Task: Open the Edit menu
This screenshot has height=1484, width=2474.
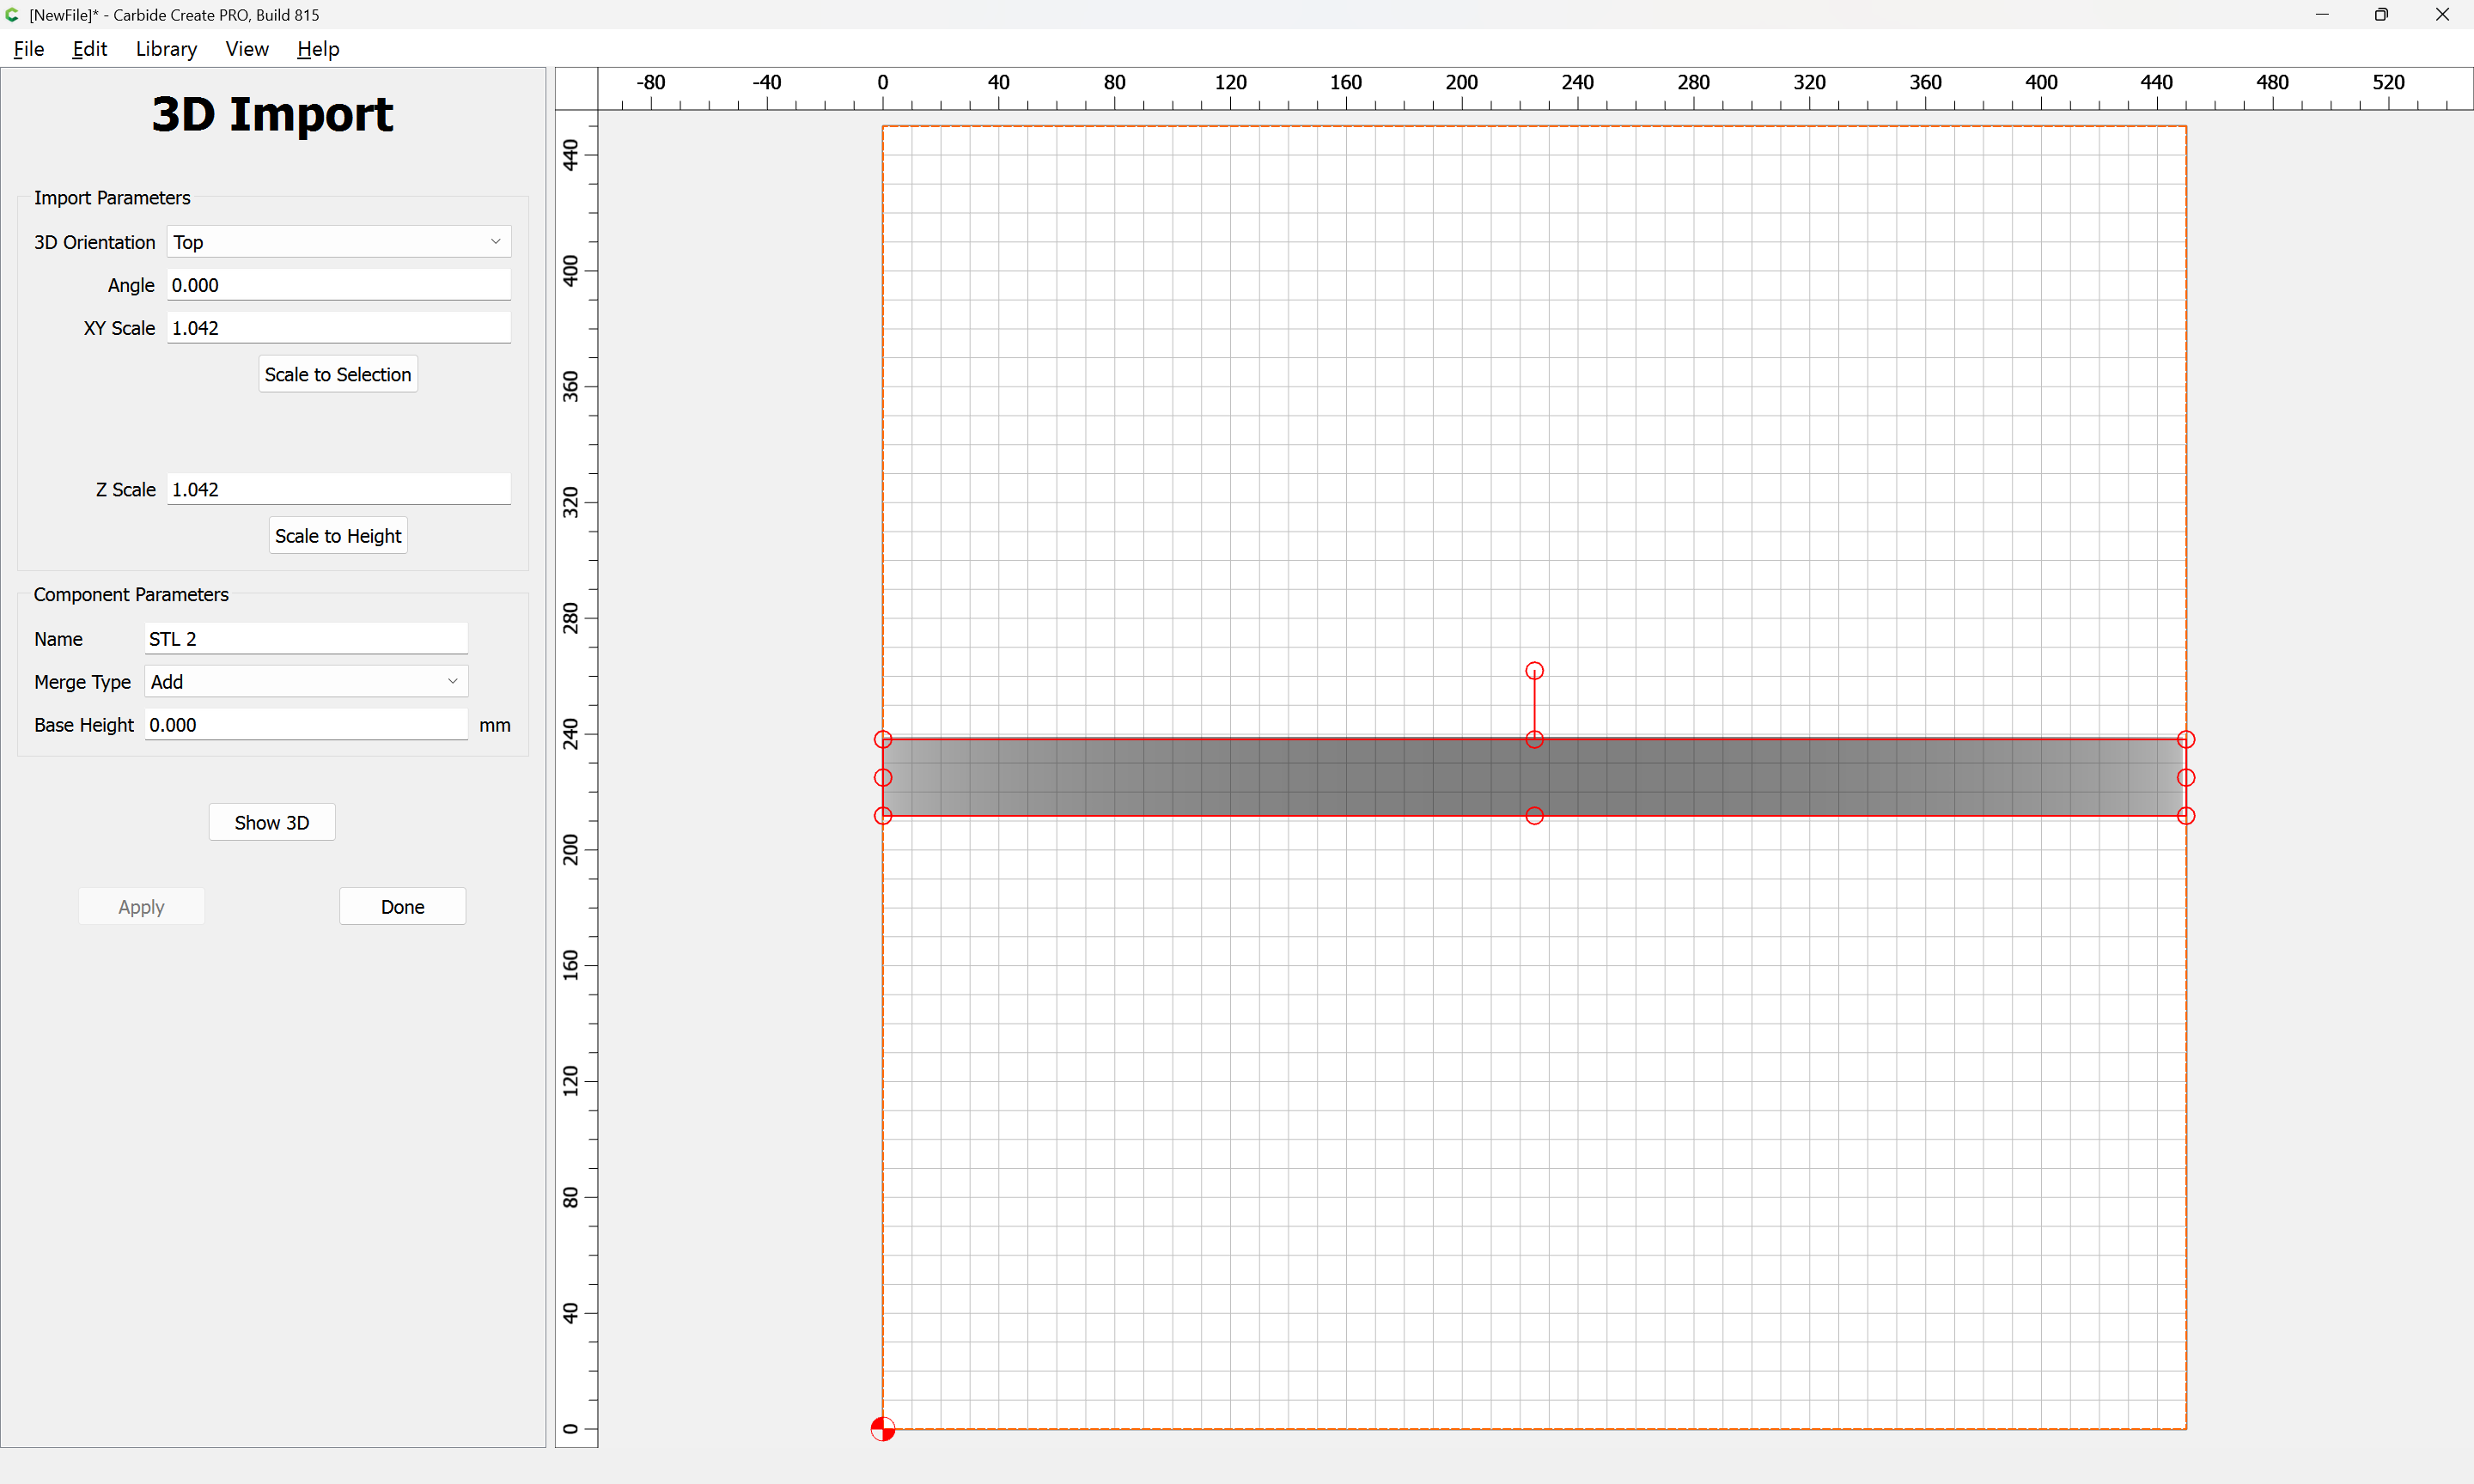Action: [89, 49]
